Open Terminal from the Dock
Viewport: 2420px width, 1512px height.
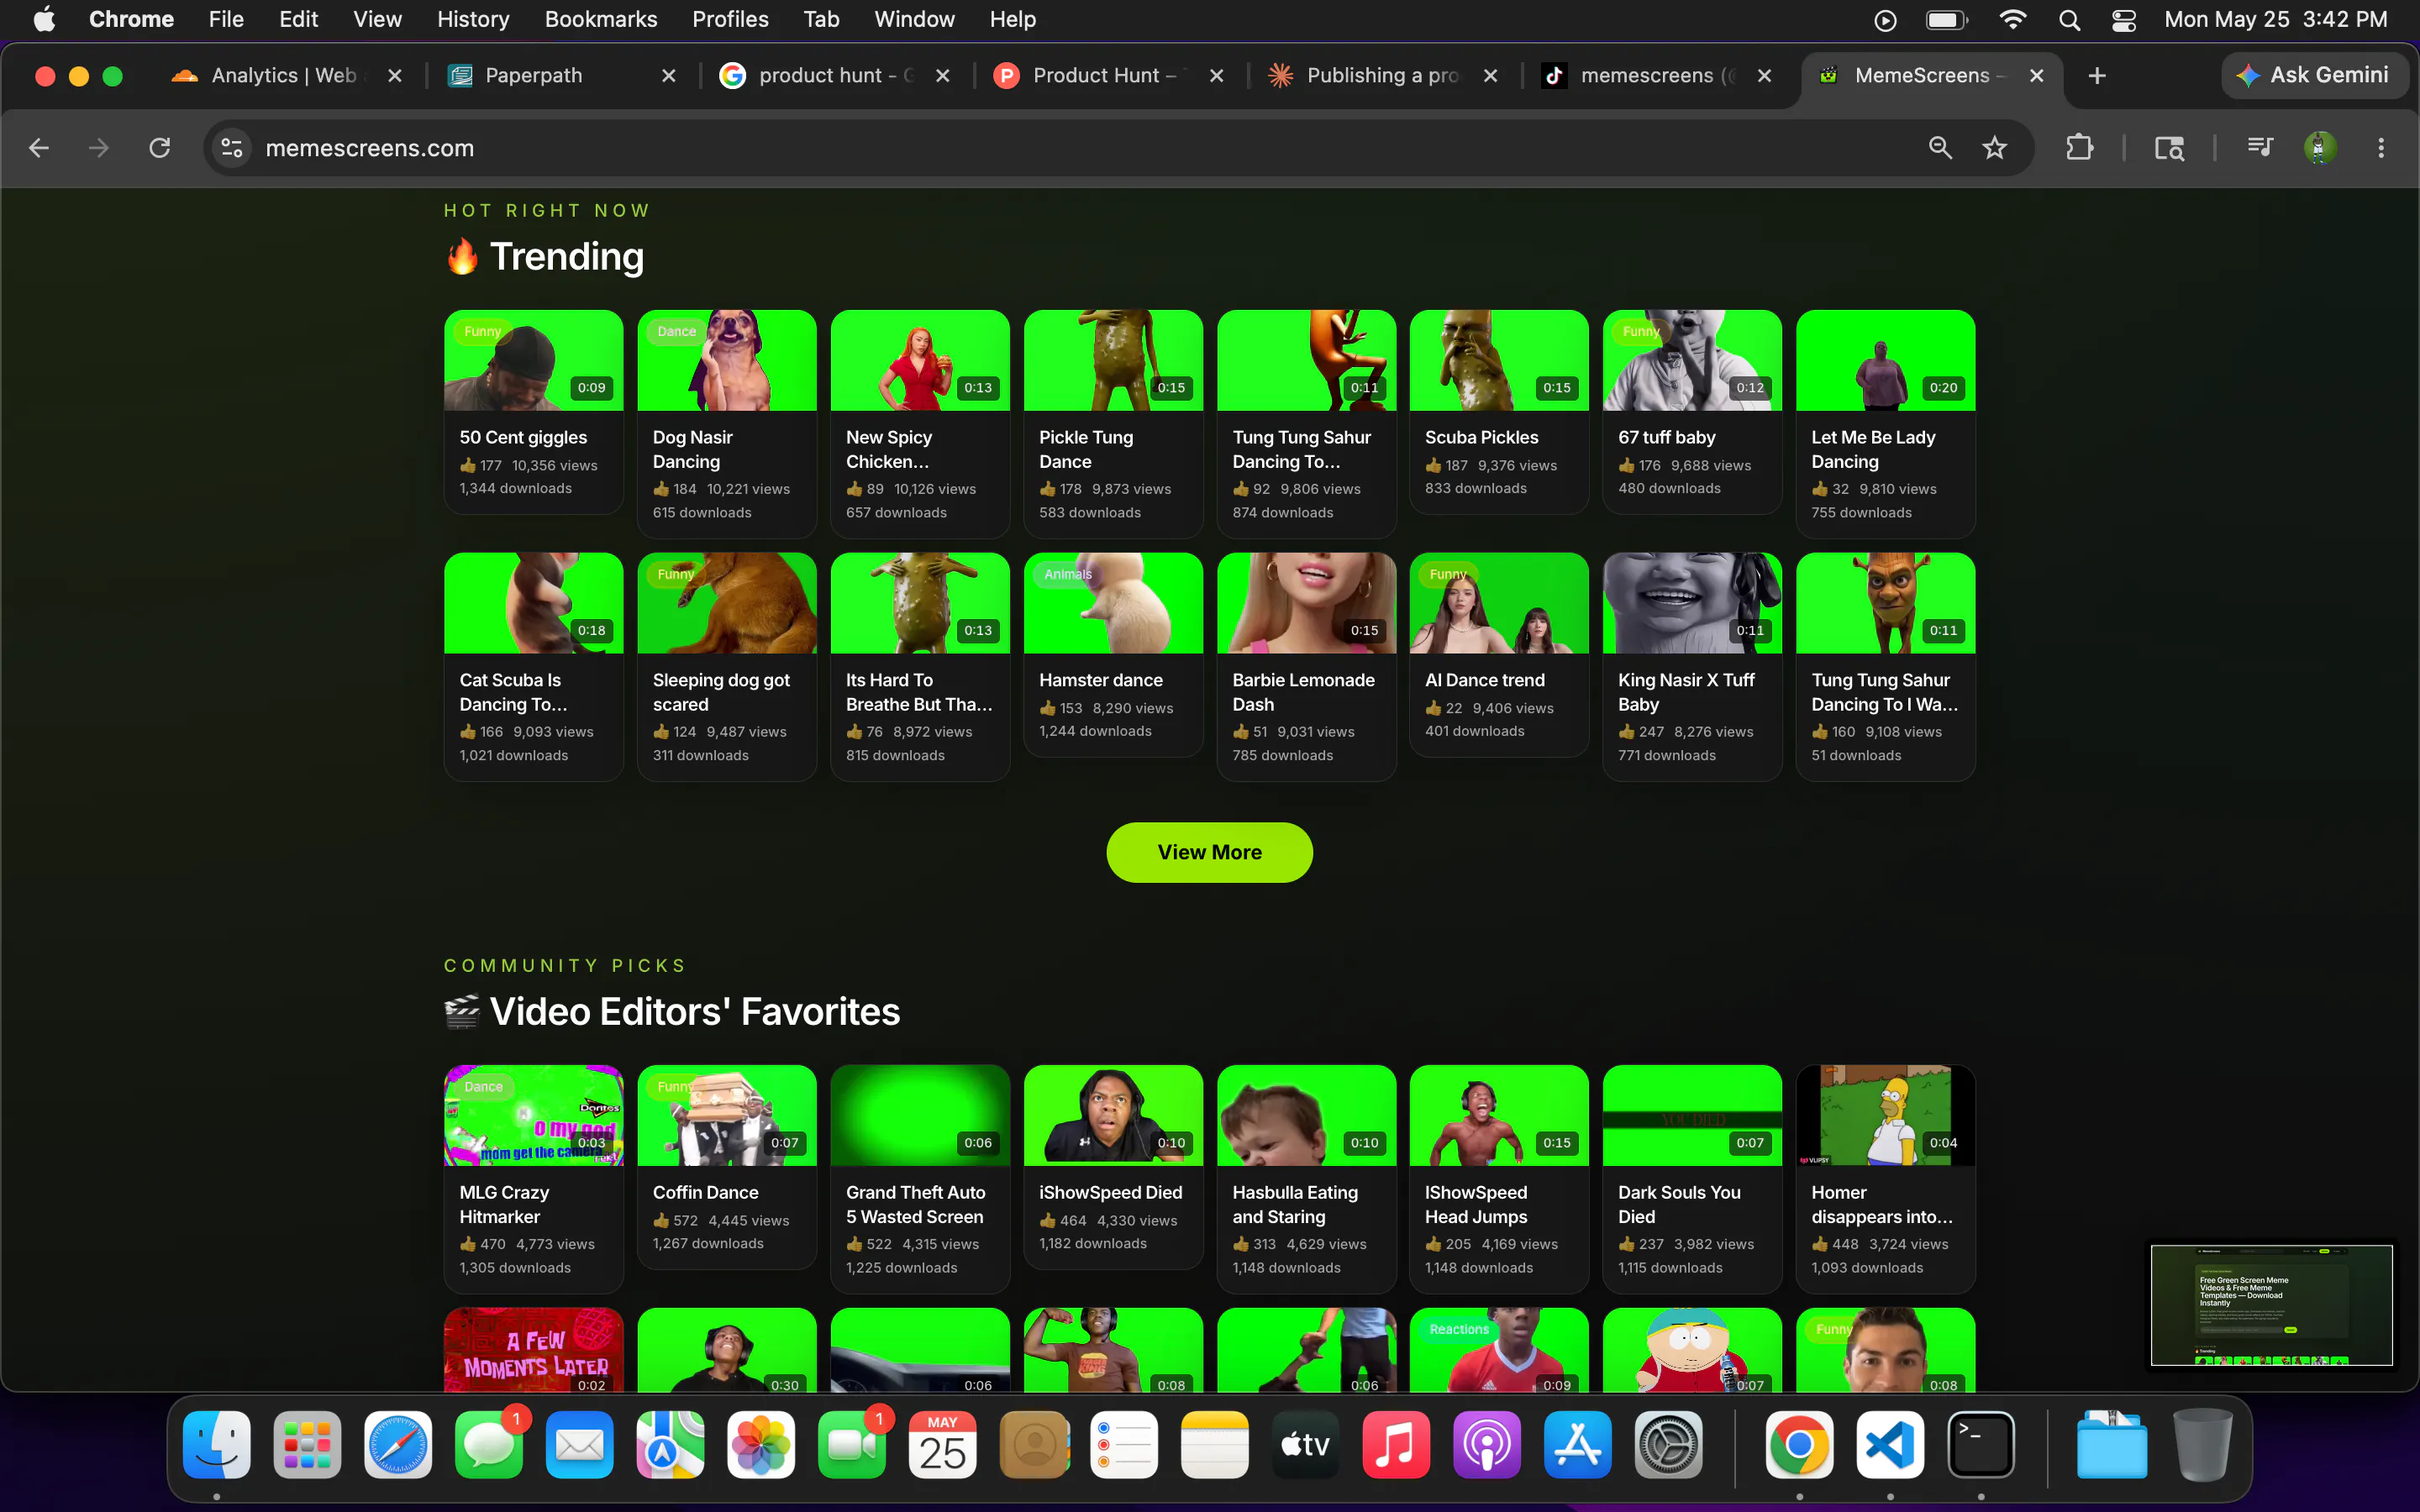[x=1981, y=1445]
